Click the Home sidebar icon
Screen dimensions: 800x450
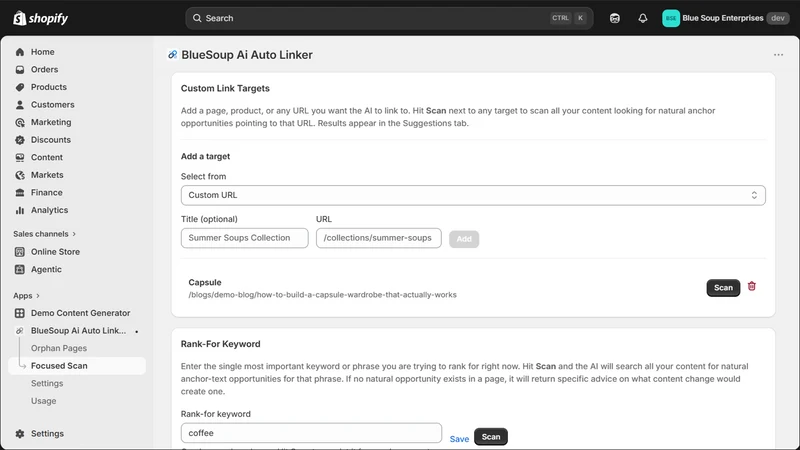(x=20, y=52)
